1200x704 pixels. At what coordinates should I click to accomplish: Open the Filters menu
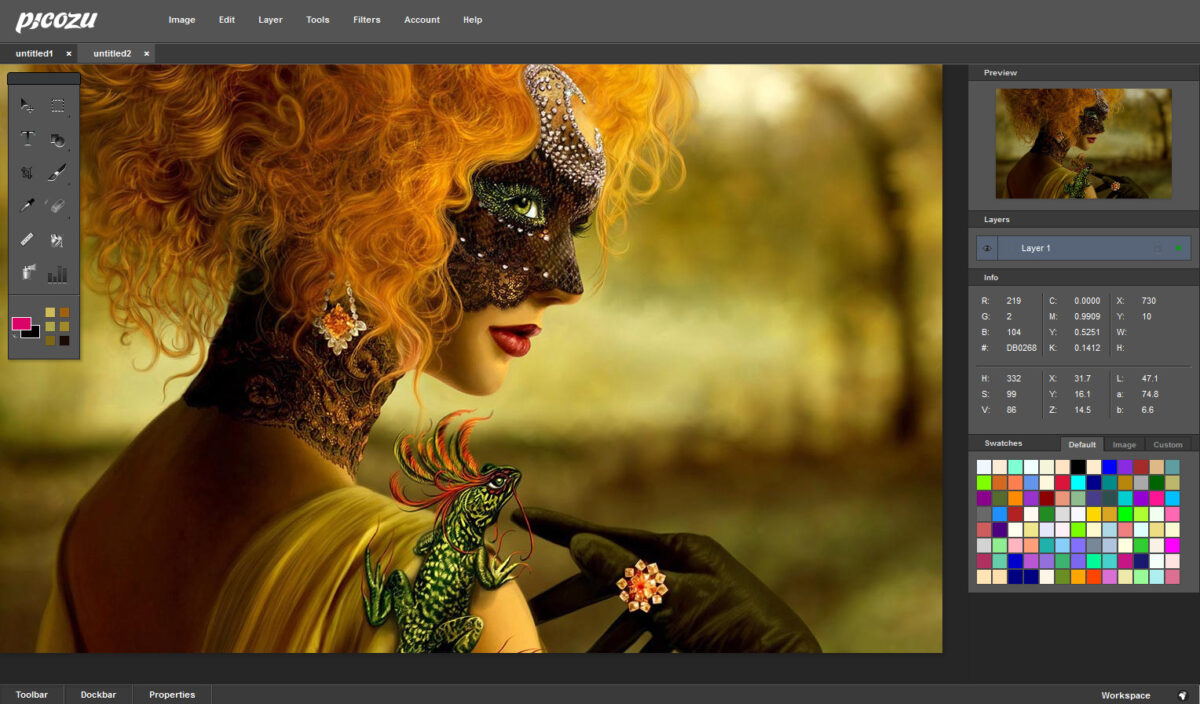367,20
